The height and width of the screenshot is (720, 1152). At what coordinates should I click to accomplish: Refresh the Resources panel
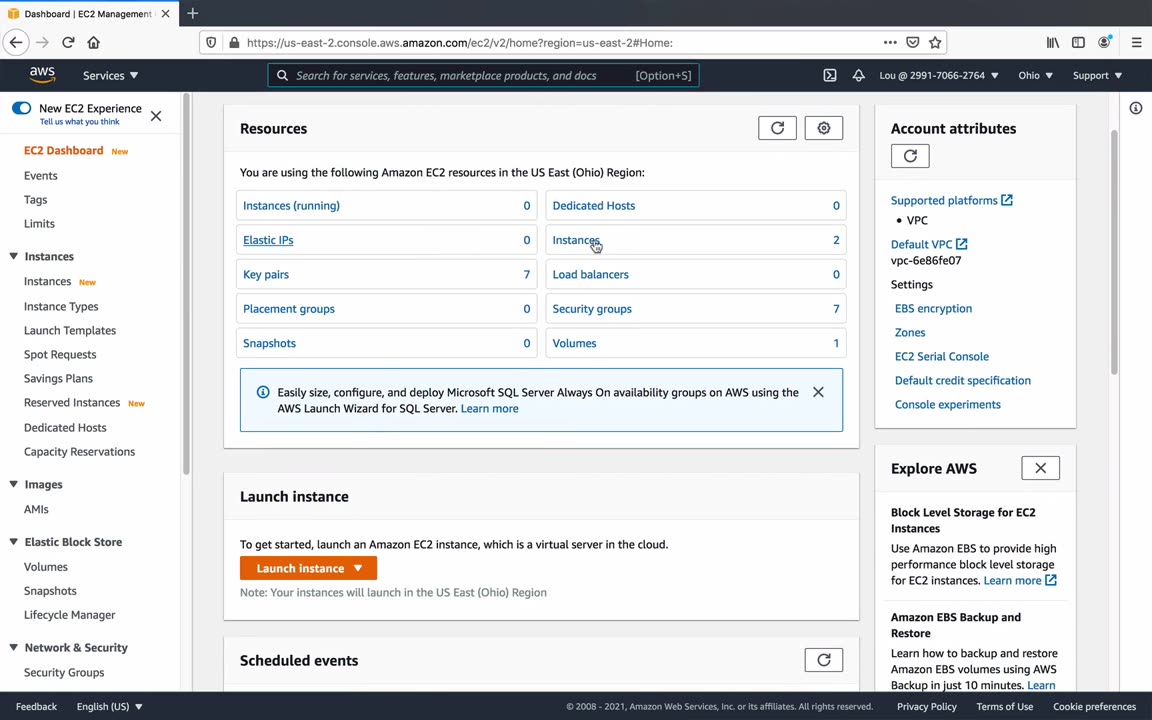point(777,128)
